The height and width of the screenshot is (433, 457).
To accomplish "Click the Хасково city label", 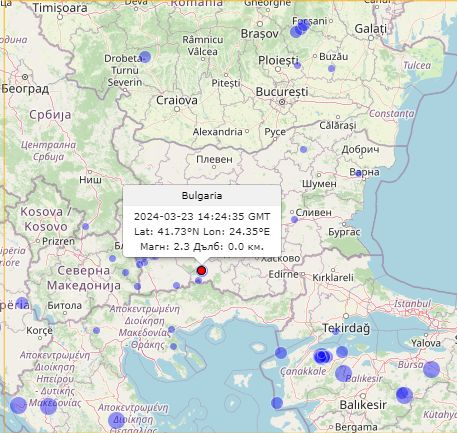I will coord(281,258).
